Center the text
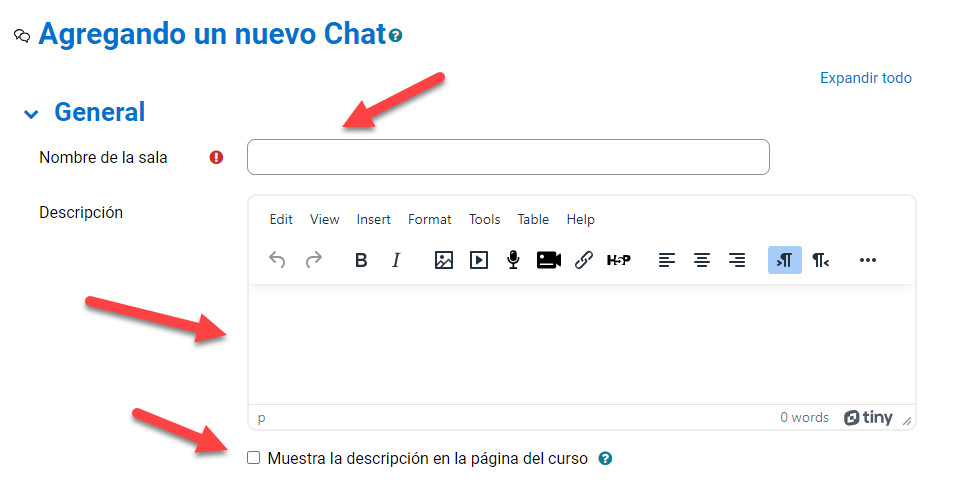This screenshot has height=490, width=959. (702, 260)
